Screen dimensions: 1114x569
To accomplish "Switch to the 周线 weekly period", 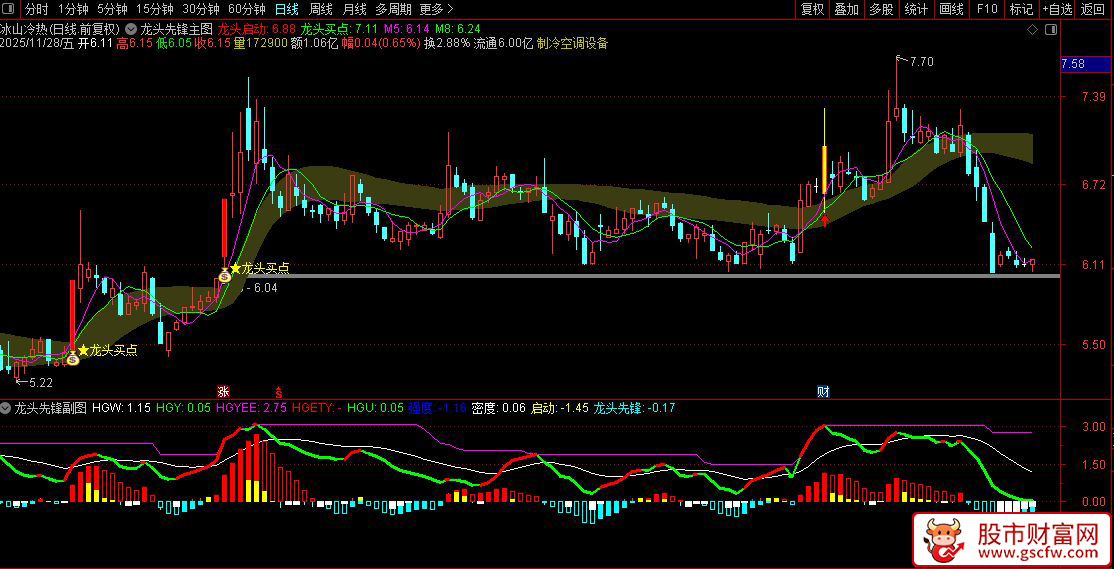I will point(321,9).
